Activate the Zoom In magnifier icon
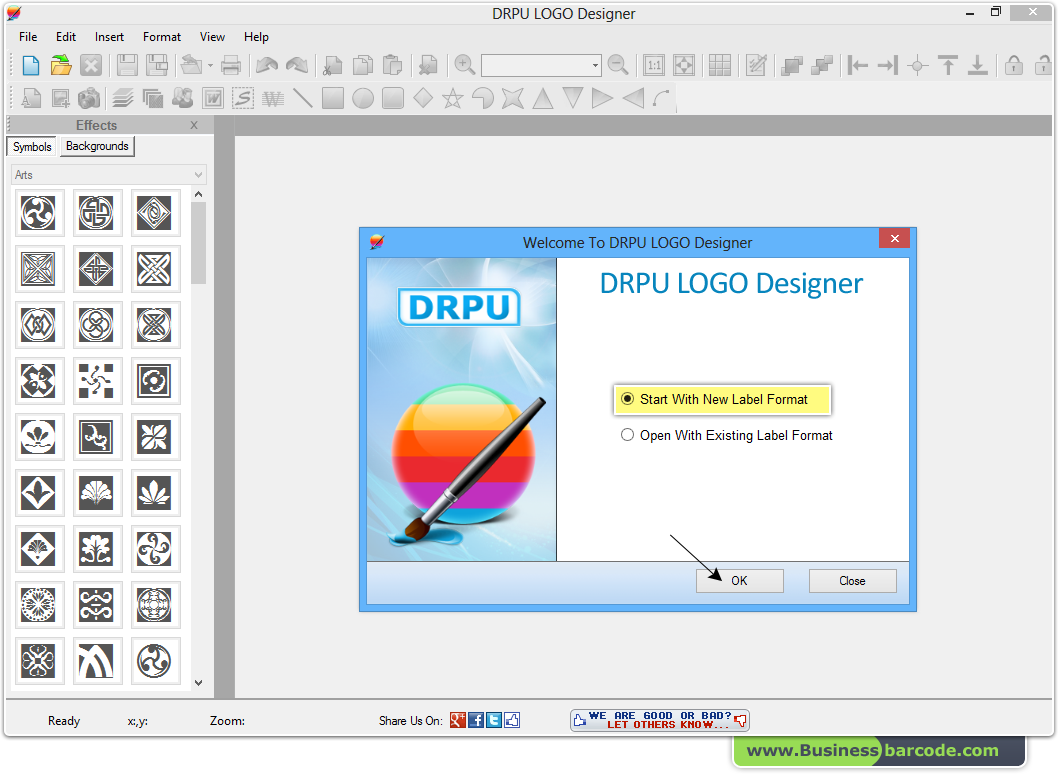The height and width of the screenshot is (774, 1058). pyautogui.click(x=464, y=65)
